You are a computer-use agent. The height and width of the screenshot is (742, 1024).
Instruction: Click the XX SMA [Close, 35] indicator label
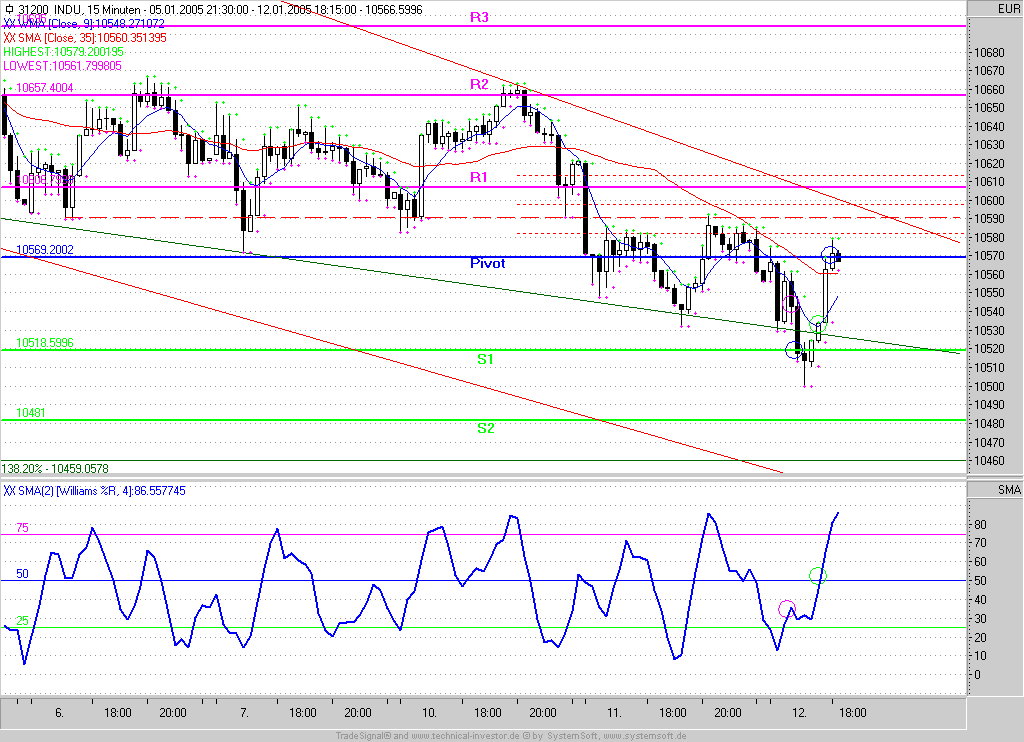click(85, 38)
